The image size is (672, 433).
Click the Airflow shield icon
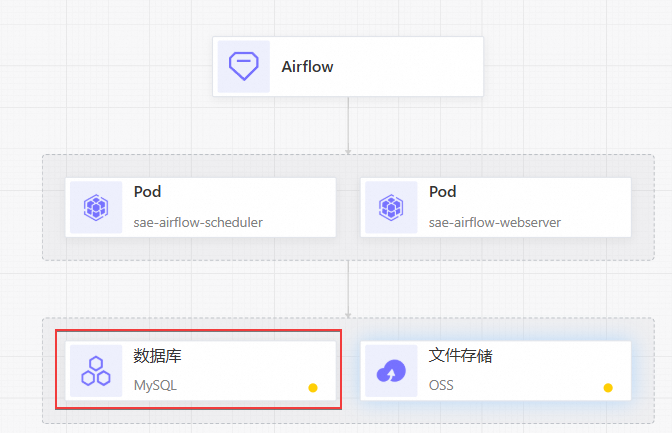pos(243,66)
